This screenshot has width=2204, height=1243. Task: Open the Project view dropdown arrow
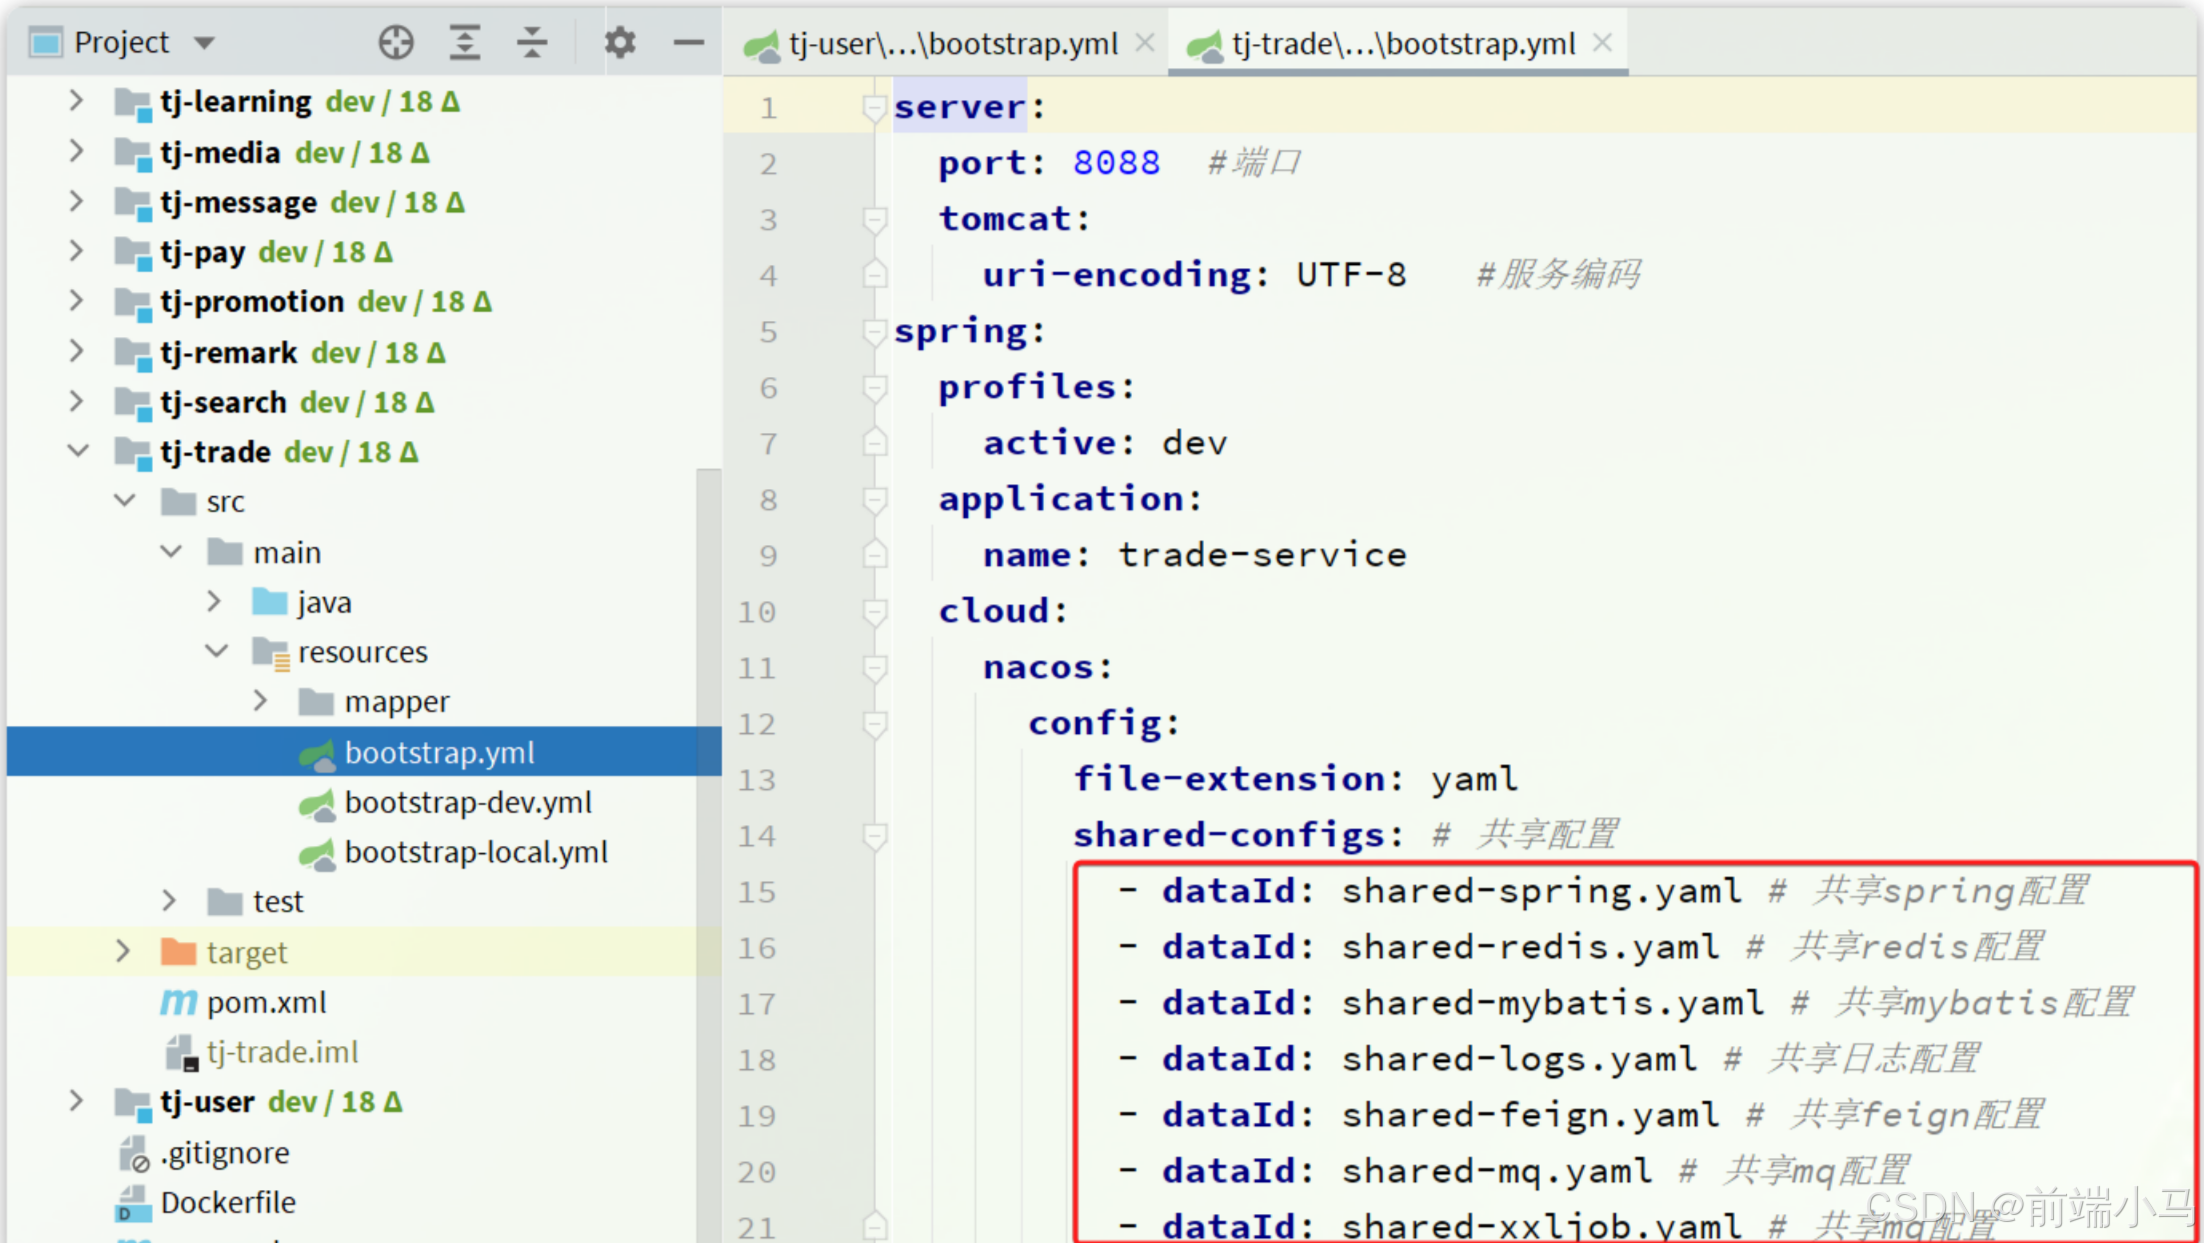pyautogui.click(x=204, y=43)
